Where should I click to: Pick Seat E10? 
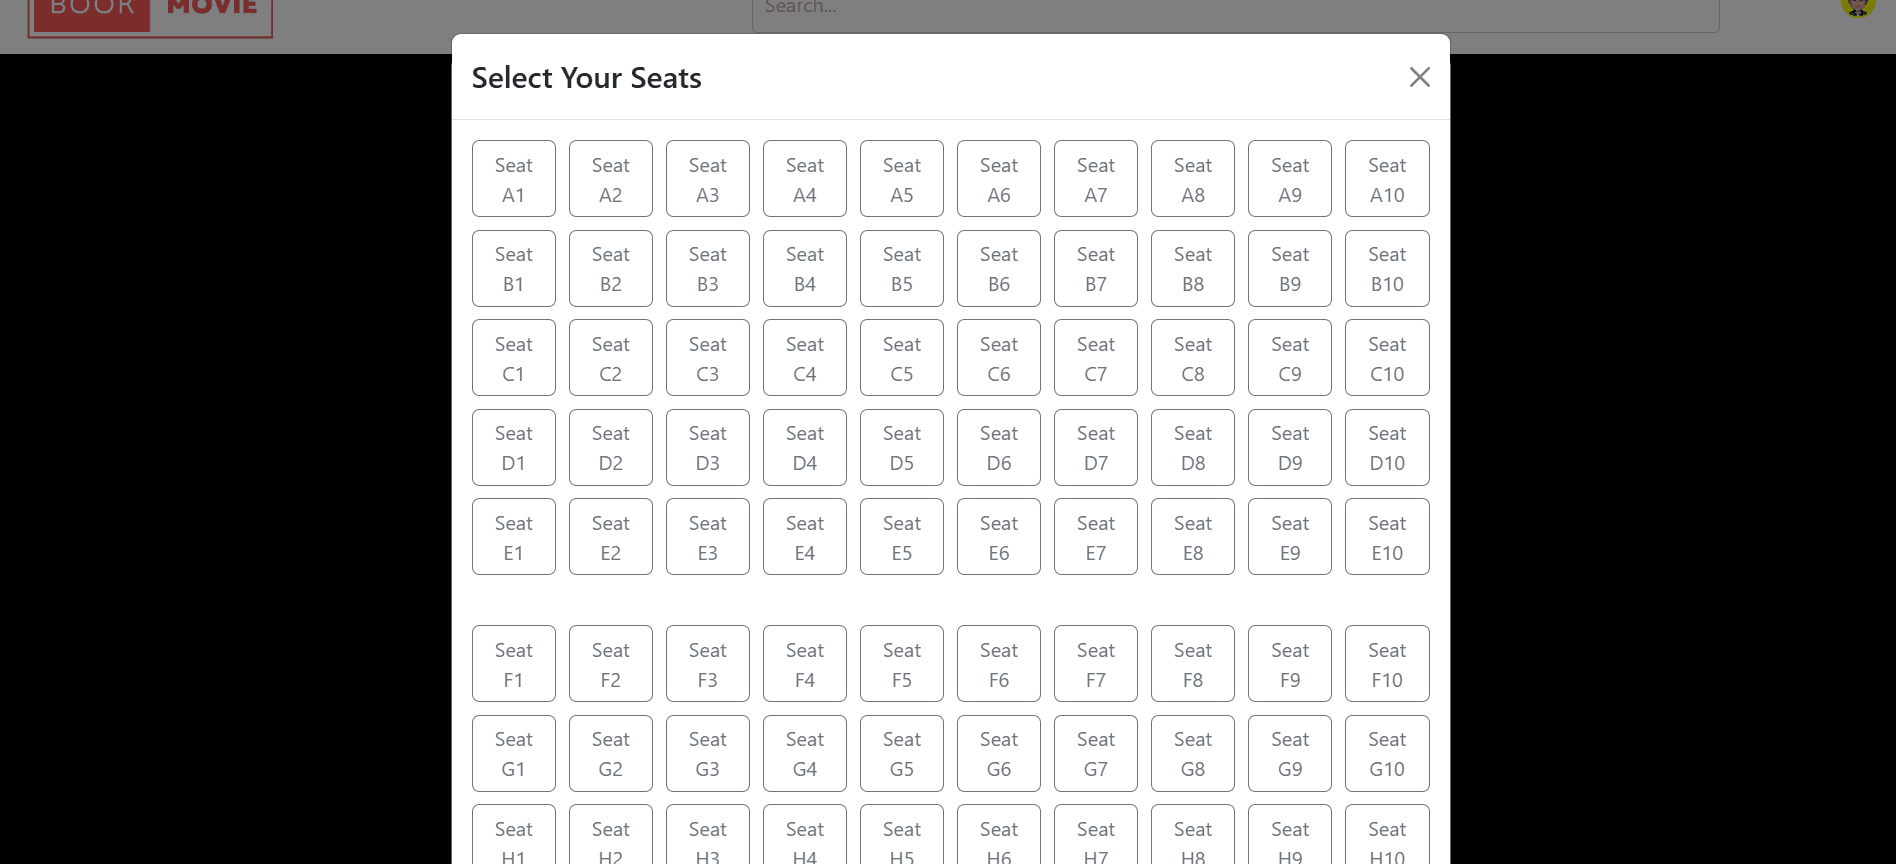(x=1387, y=536)
